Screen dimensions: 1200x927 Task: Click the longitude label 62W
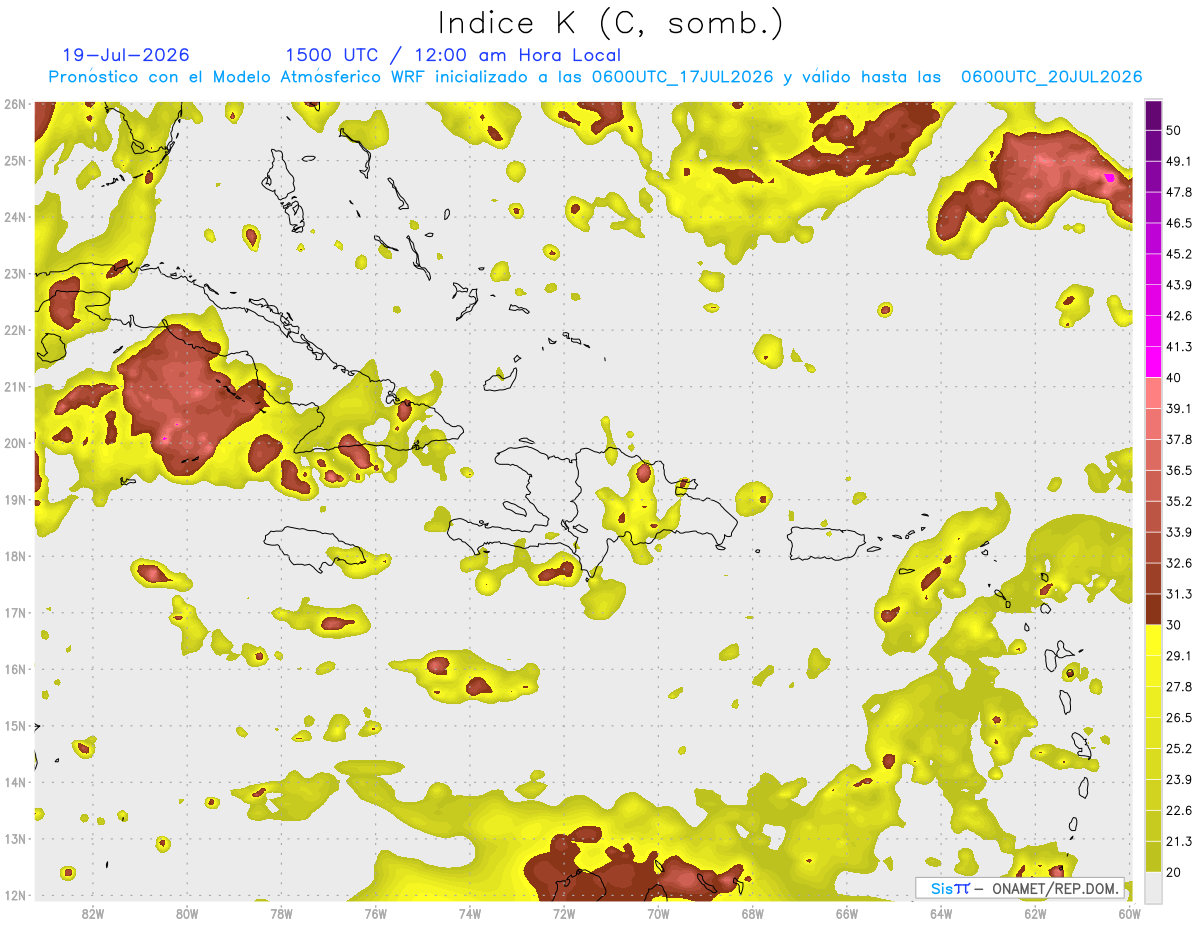pyautogui.click(x=1036, y=913)
